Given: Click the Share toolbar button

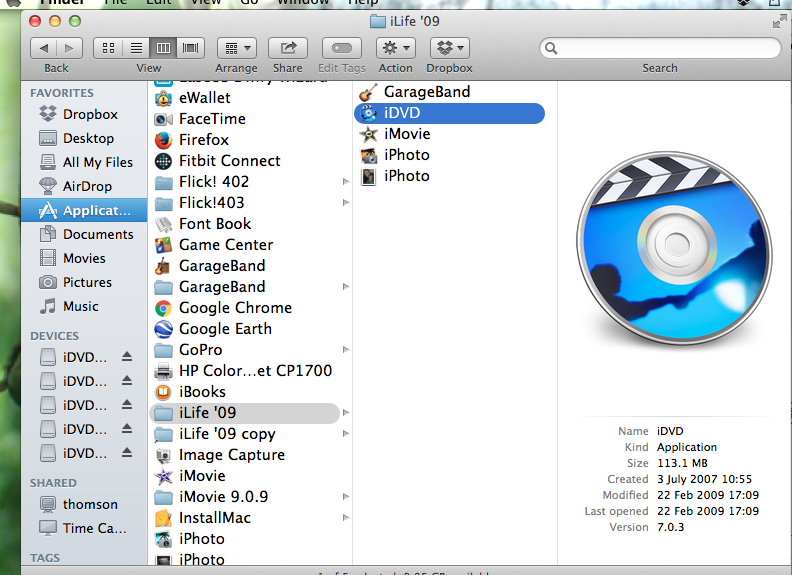Looking at the screenshot, I should (288, 48).
